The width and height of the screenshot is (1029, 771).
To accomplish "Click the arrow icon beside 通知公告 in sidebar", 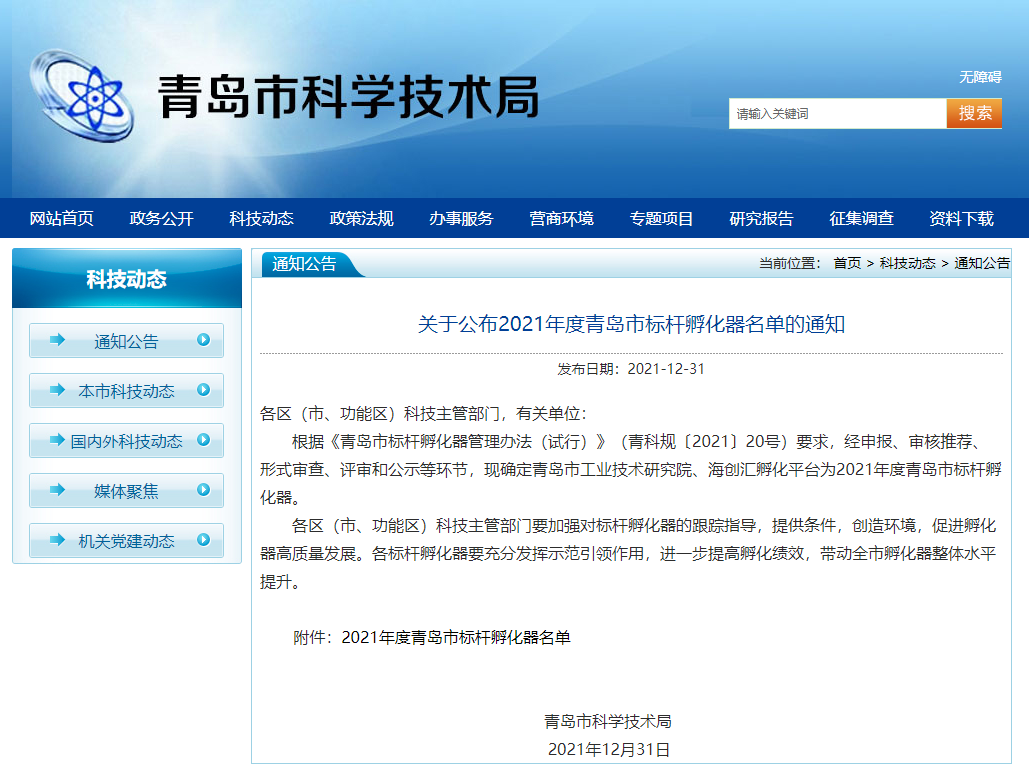I will (x=57, y=339).
